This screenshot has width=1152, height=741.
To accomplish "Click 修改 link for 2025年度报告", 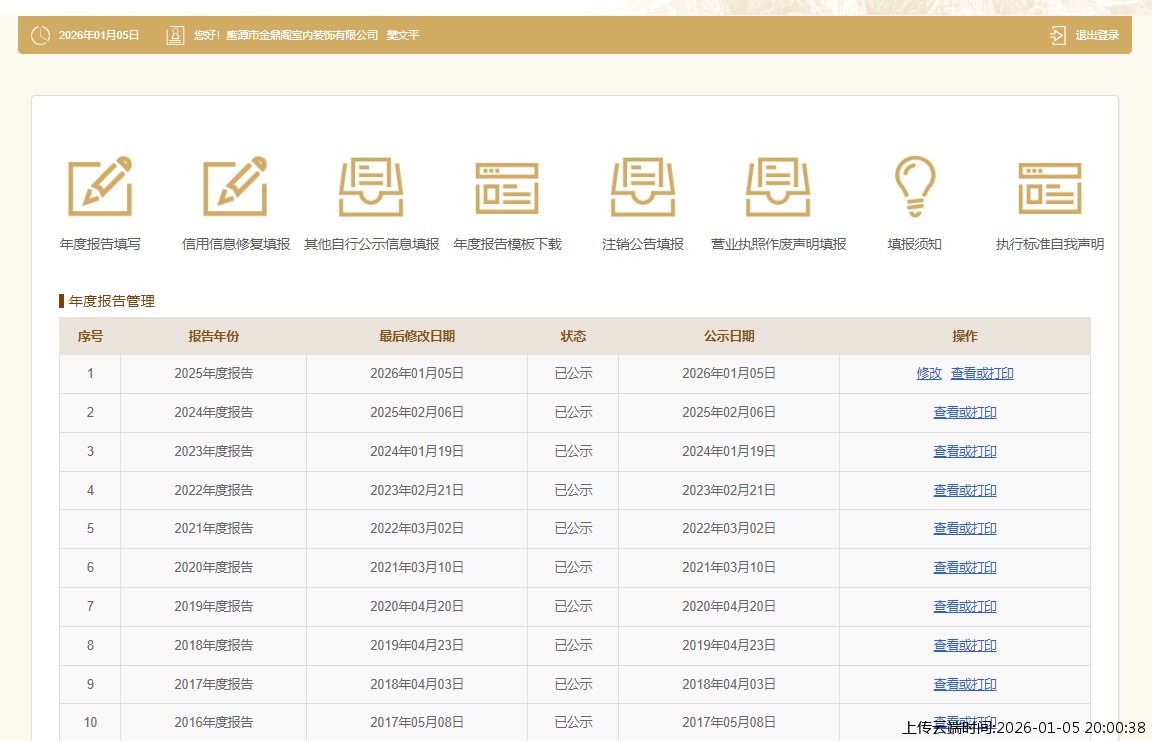I will pyautogui.click(x=929, y=374).
